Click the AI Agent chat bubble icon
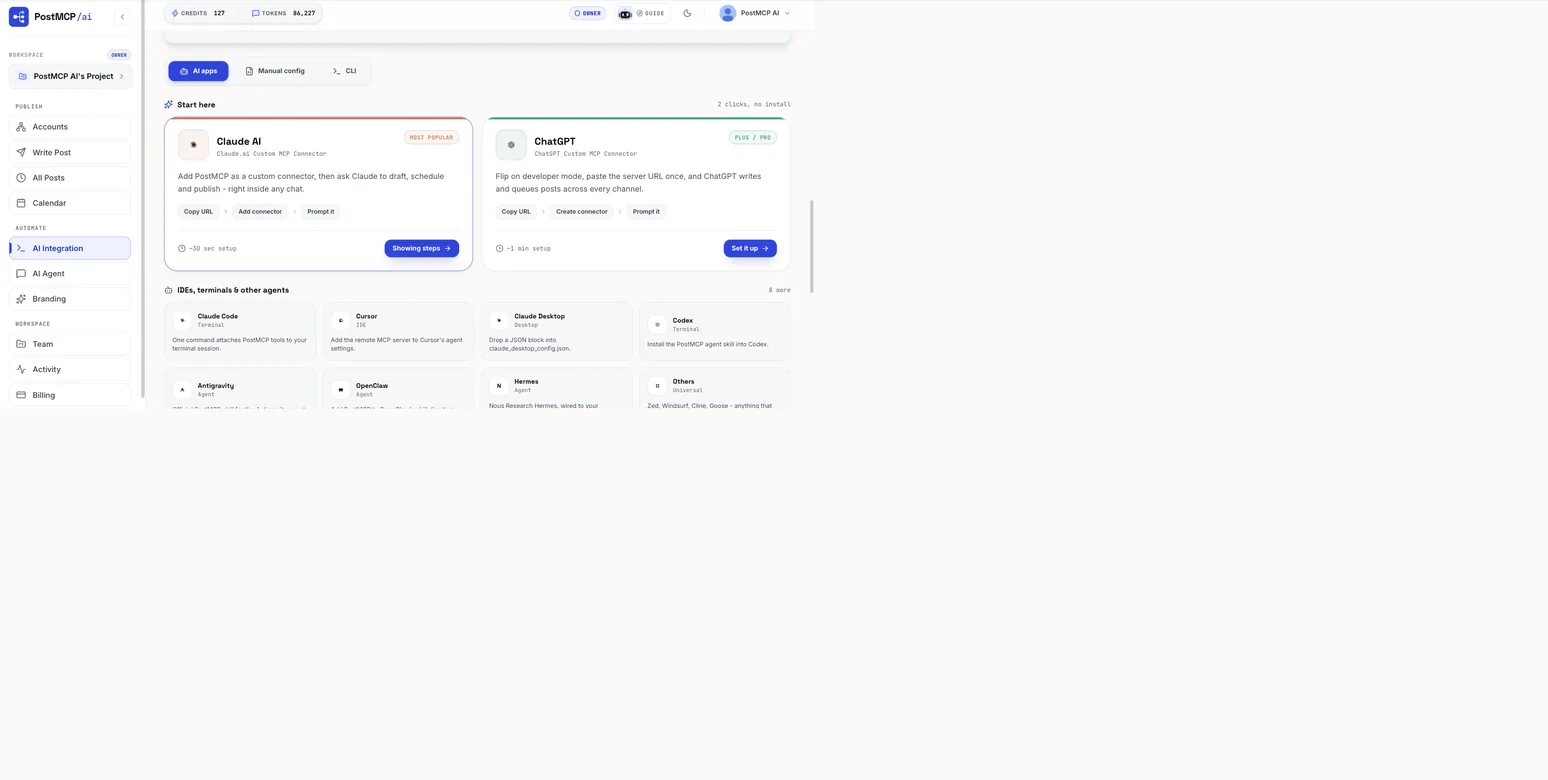The image size is (1548, 780). (21, 273)
